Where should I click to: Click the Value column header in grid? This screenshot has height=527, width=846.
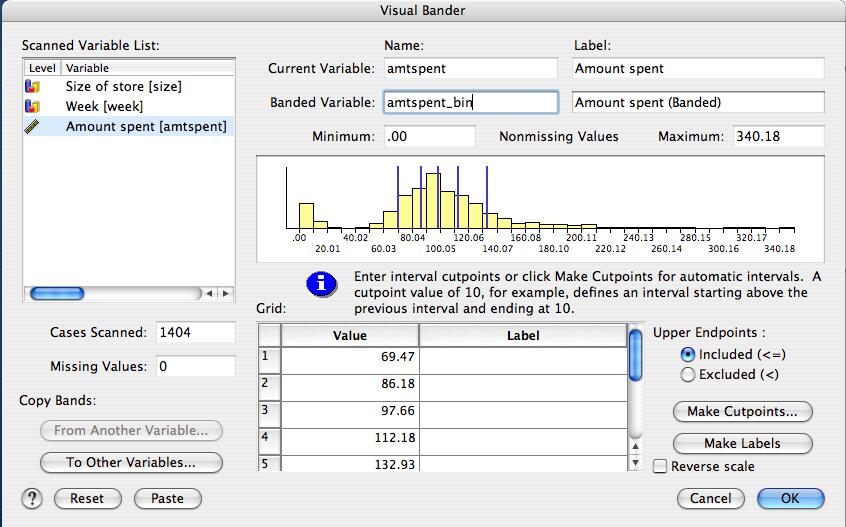pos(350,336)
